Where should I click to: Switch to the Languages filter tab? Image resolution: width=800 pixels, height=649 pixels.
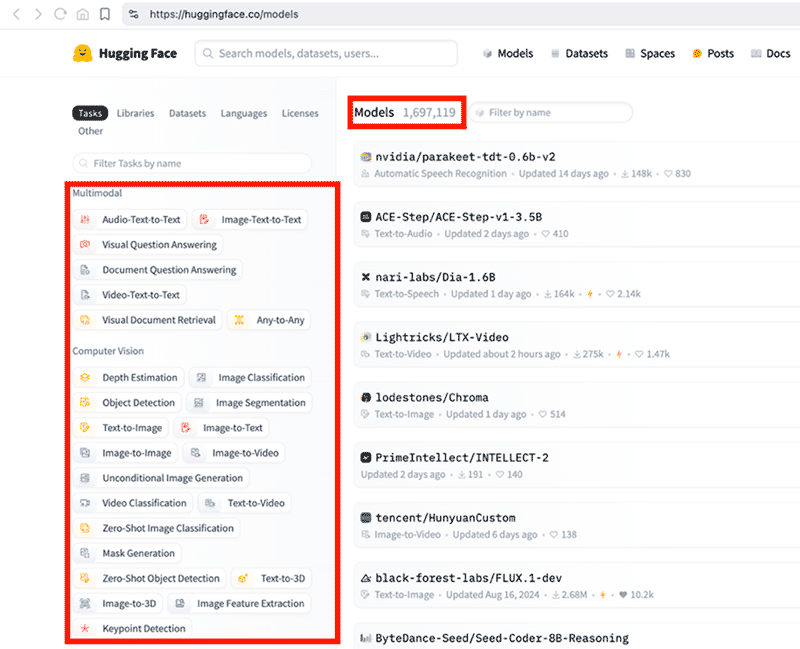(x=244, y=113)
